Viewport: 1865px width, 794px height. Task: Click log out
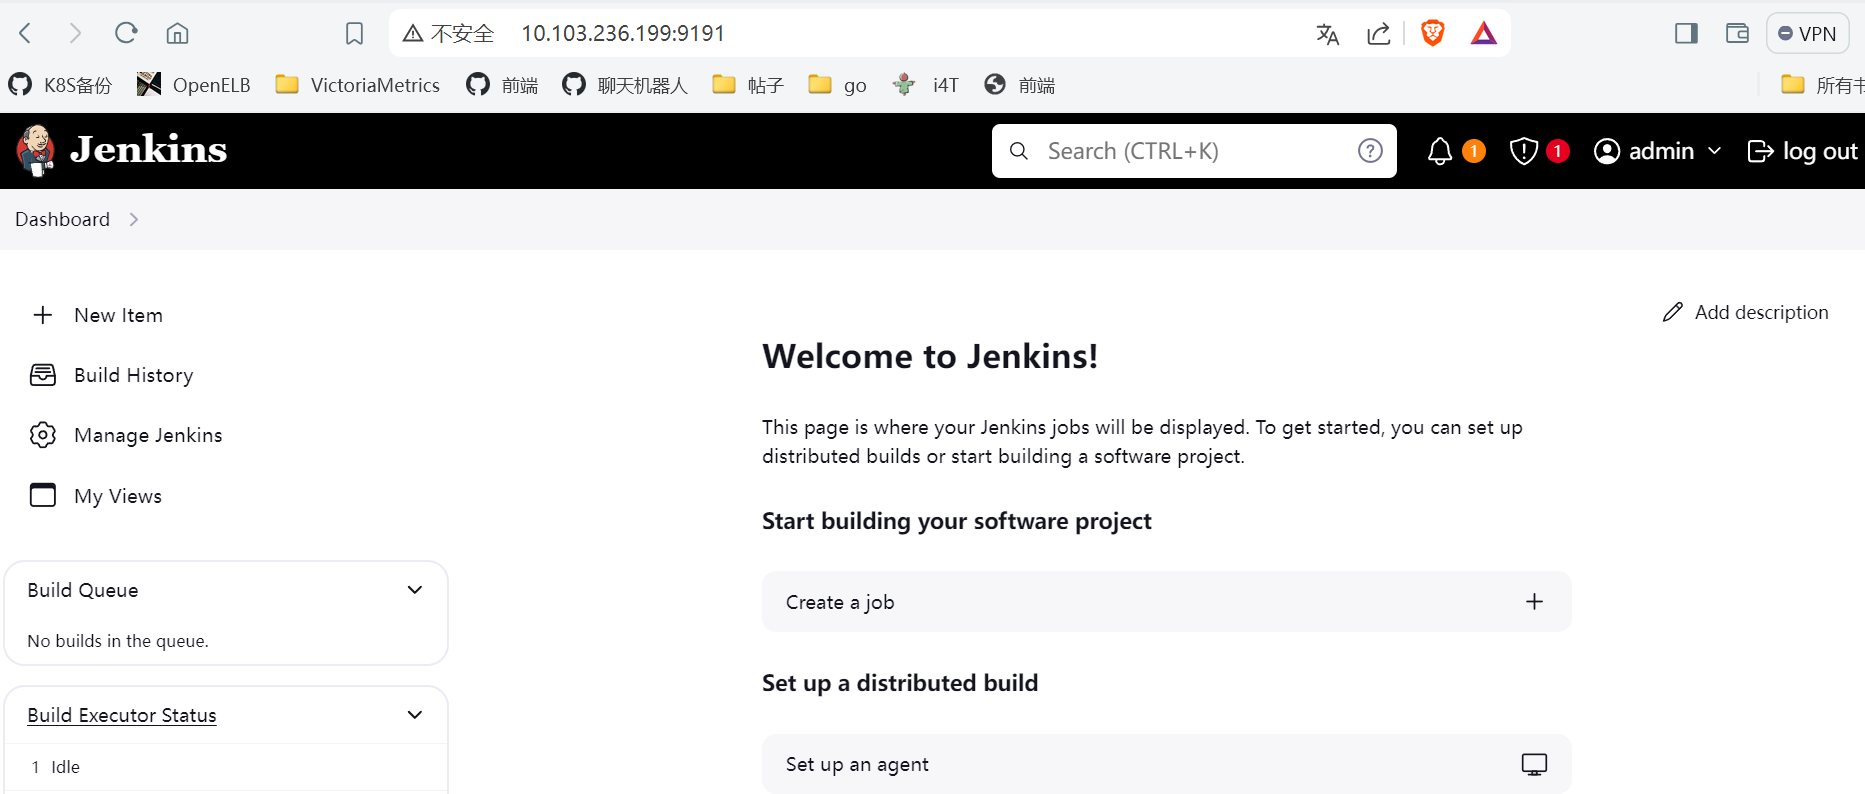[1802, 151]
